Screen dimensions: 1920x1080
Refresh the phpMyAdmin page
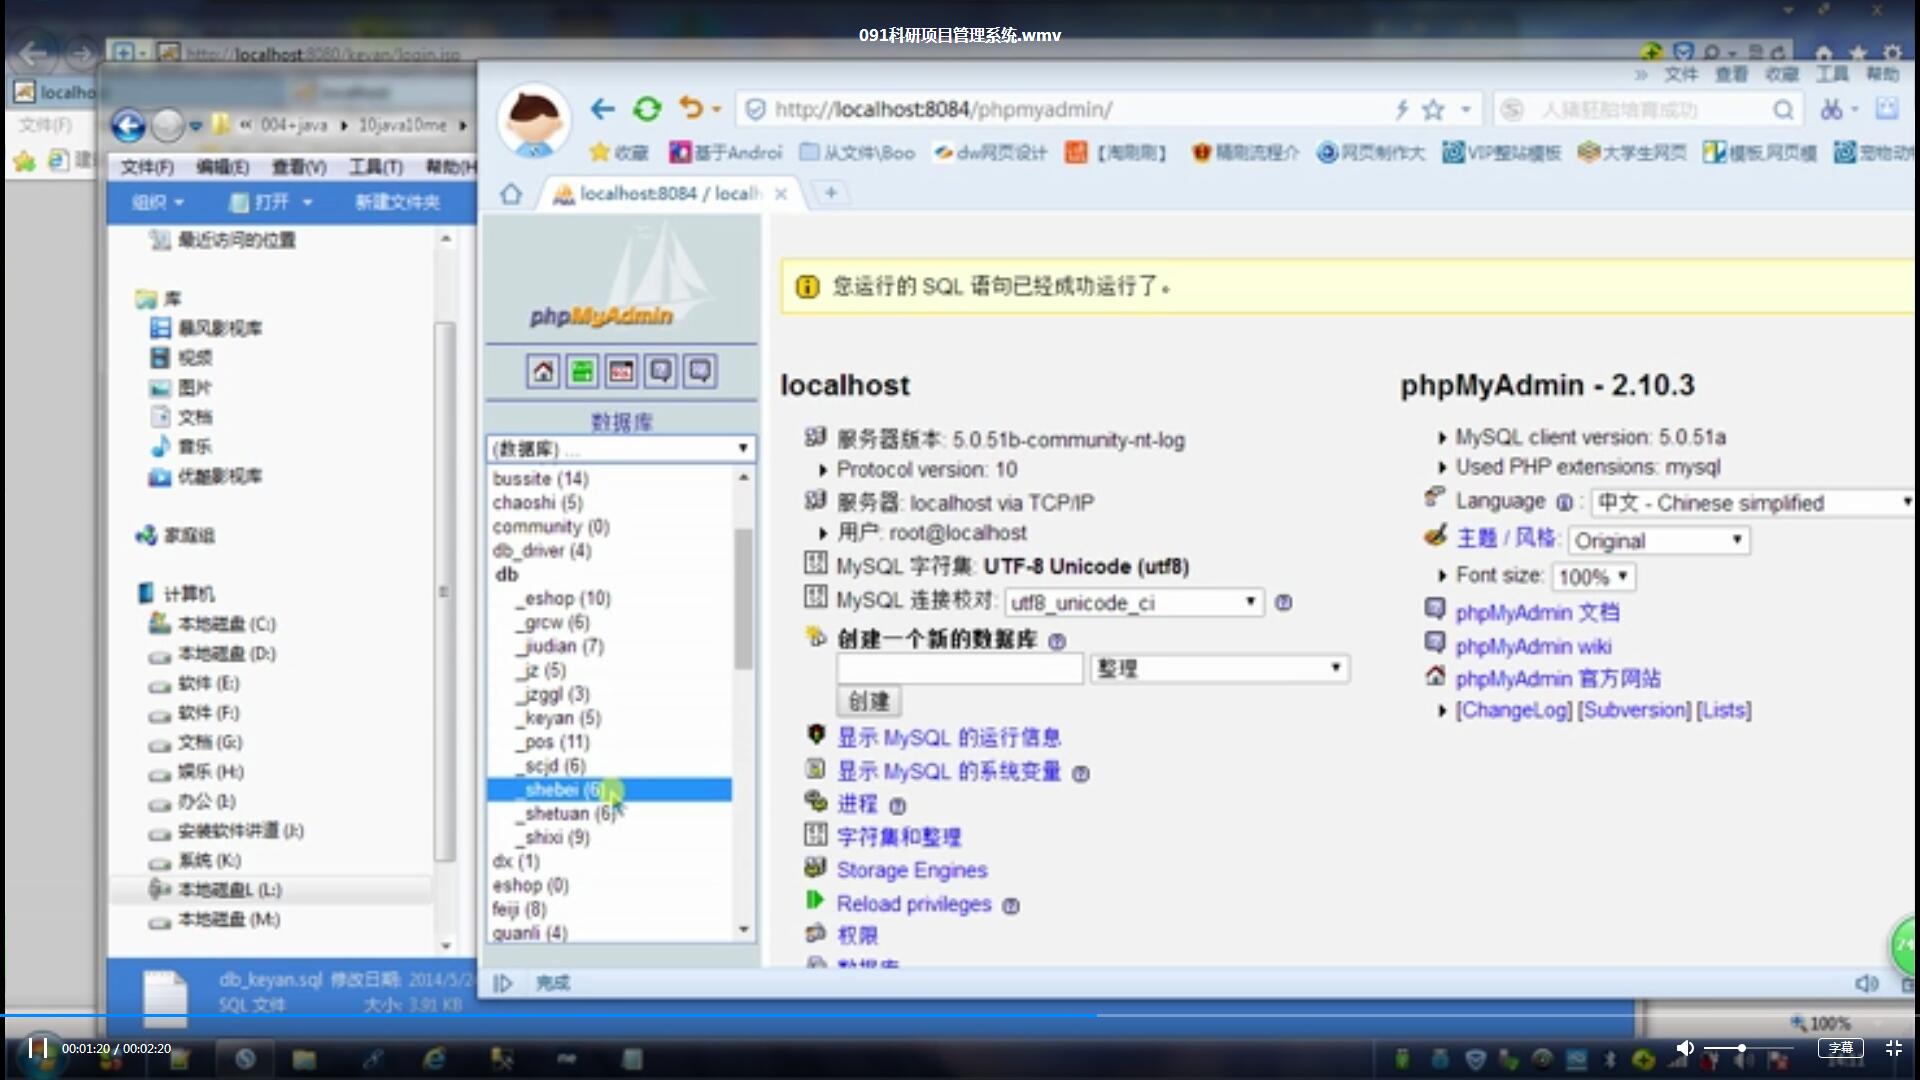pyautogui.click(x=647, y=109)
